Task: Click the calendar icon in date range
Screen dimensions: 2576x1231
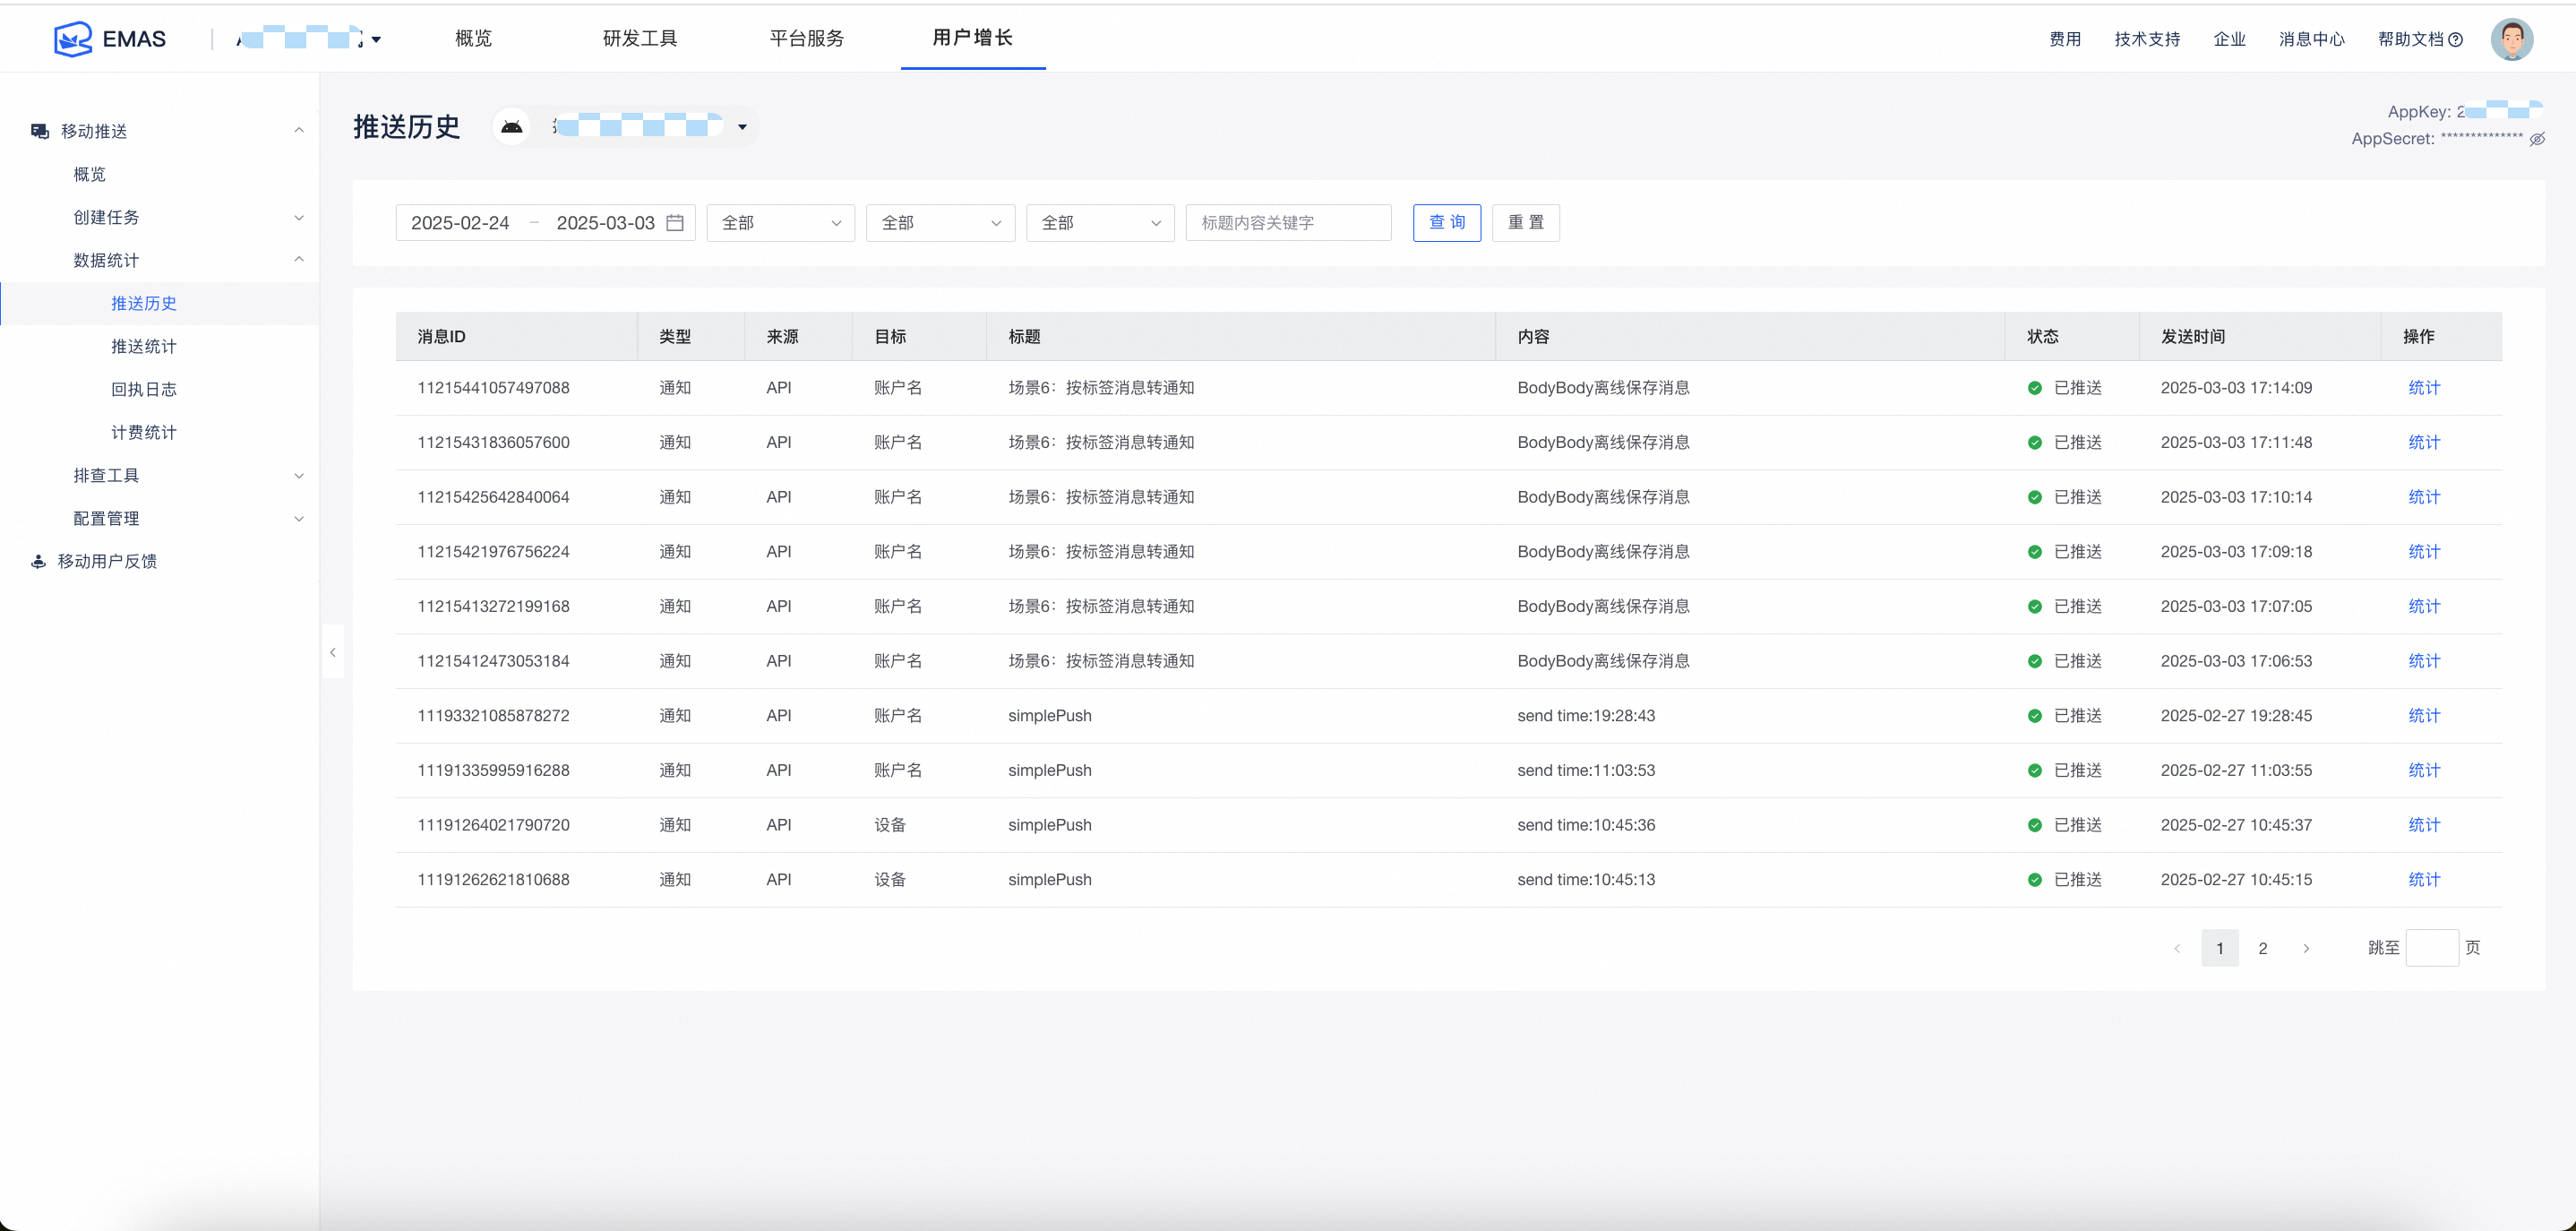Action: (675, 223)
